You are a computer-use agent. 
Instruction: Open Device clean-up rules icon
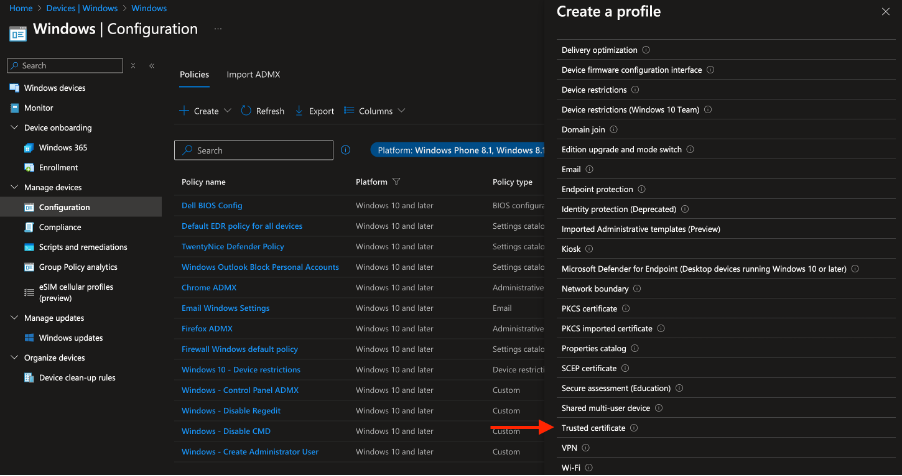pos(29,378)
